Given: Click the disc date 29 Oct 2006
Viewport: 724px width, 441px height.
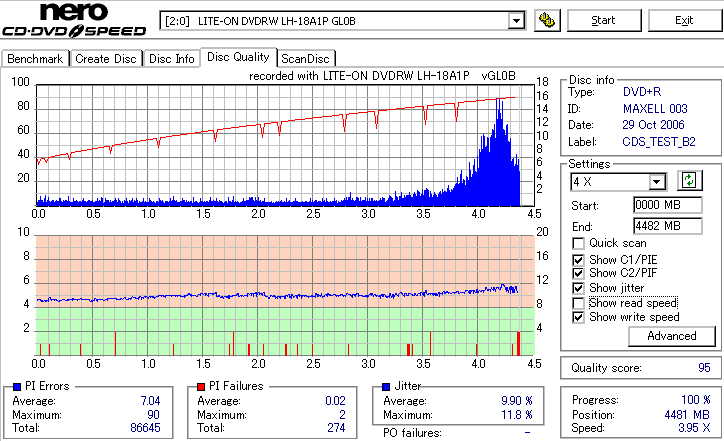Looking at the screenshot, I should point(653,125).
